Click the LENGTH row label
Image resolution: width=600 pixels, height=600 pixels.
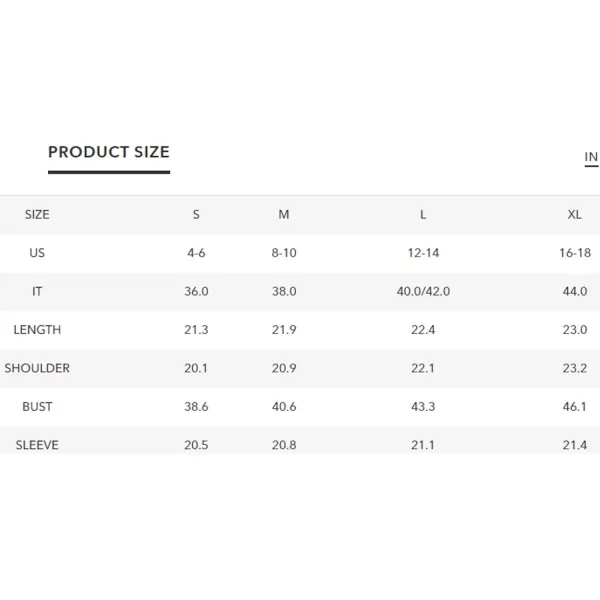point(37,329)
